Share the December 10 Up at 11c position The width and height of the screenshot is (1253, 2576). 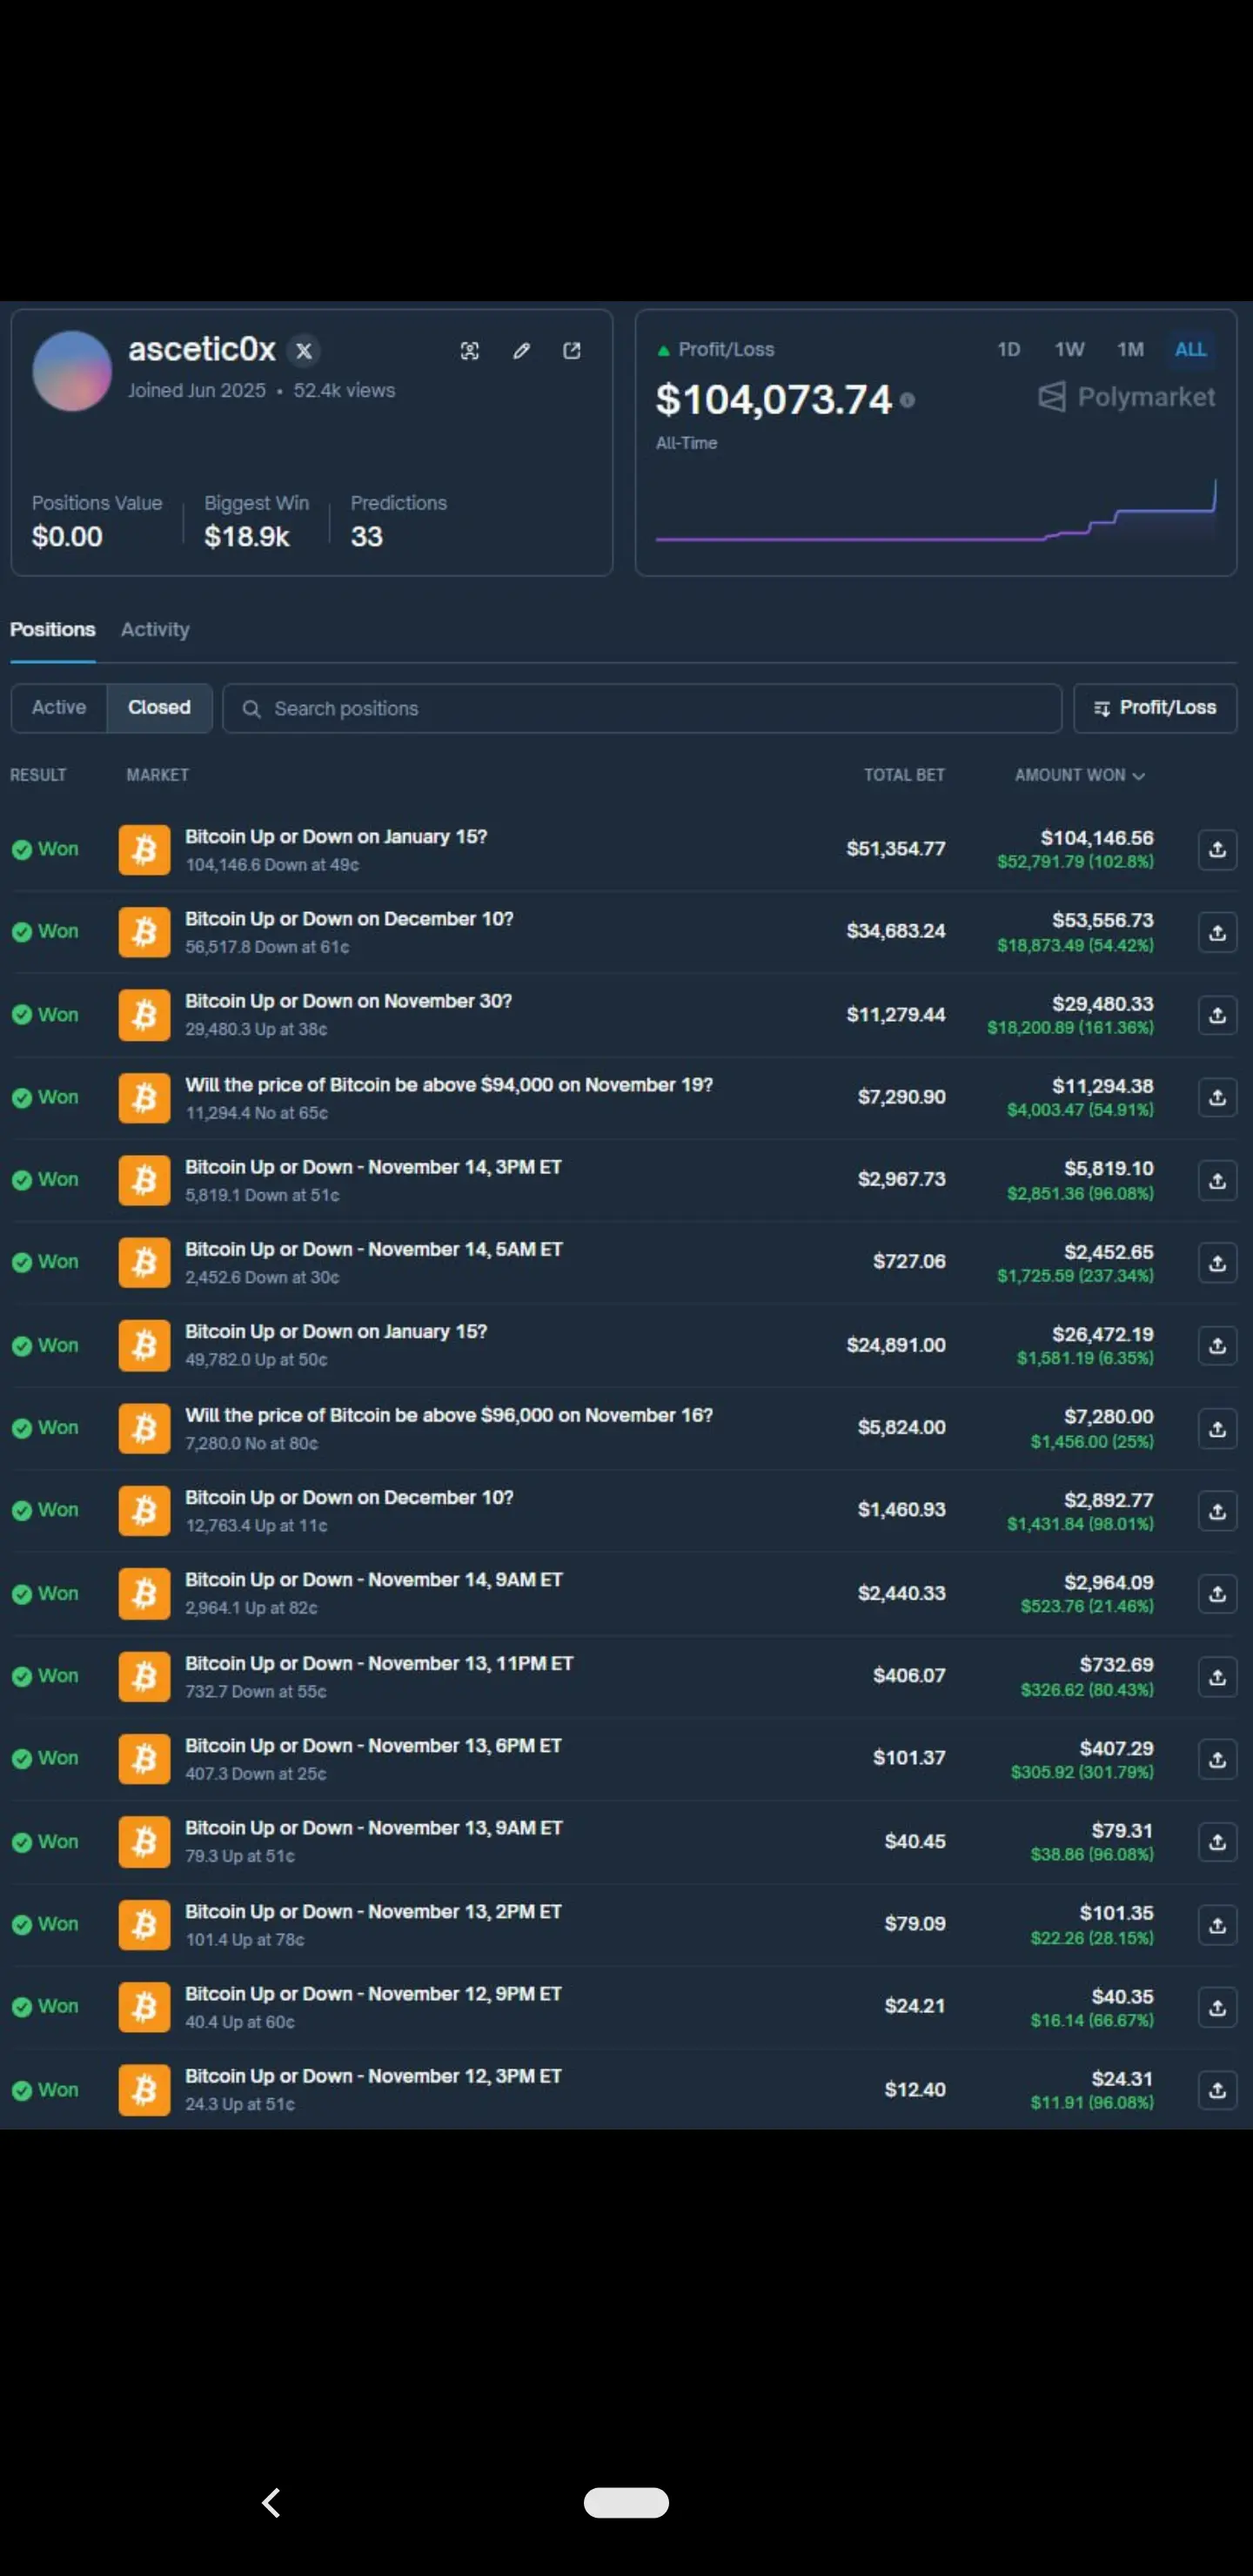click(x=1217, y=1511)
